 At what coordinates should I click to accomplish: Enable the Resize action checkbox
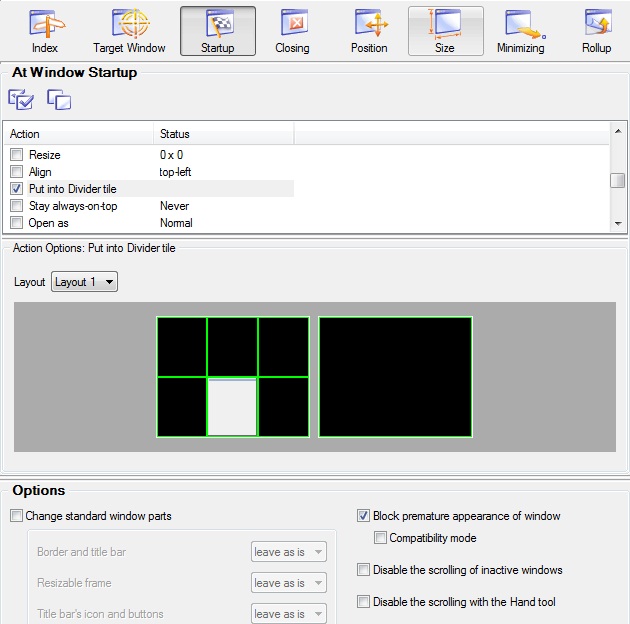16,155
